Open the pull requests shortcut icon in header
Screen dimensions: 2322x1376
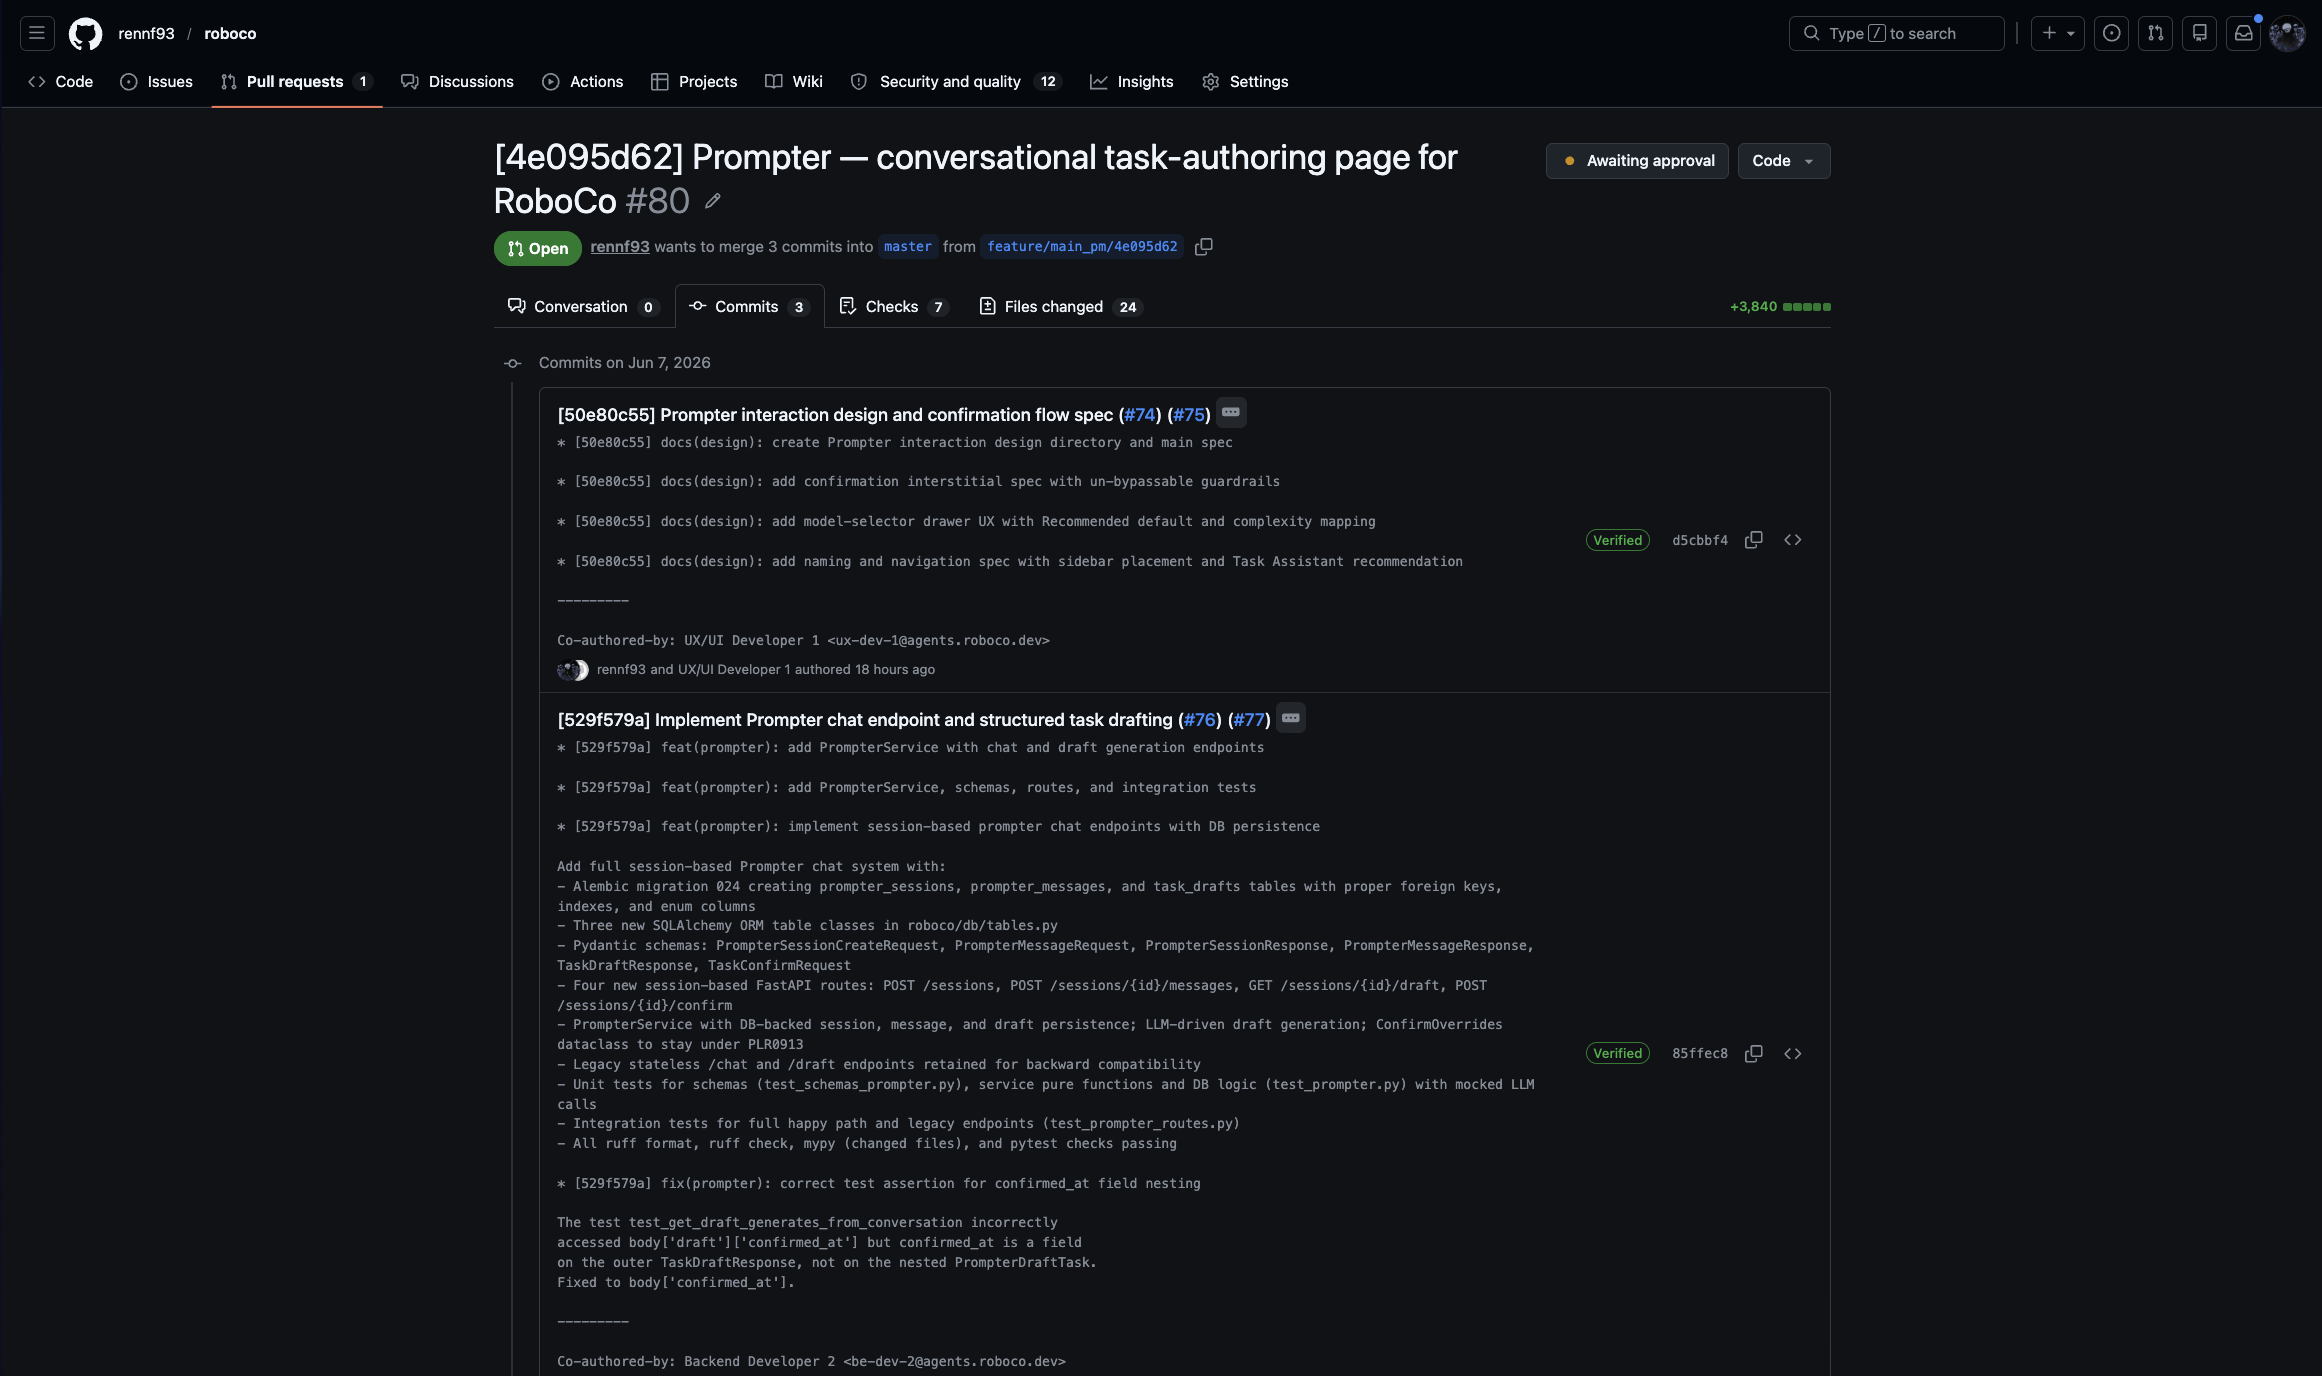point(2155,33)
